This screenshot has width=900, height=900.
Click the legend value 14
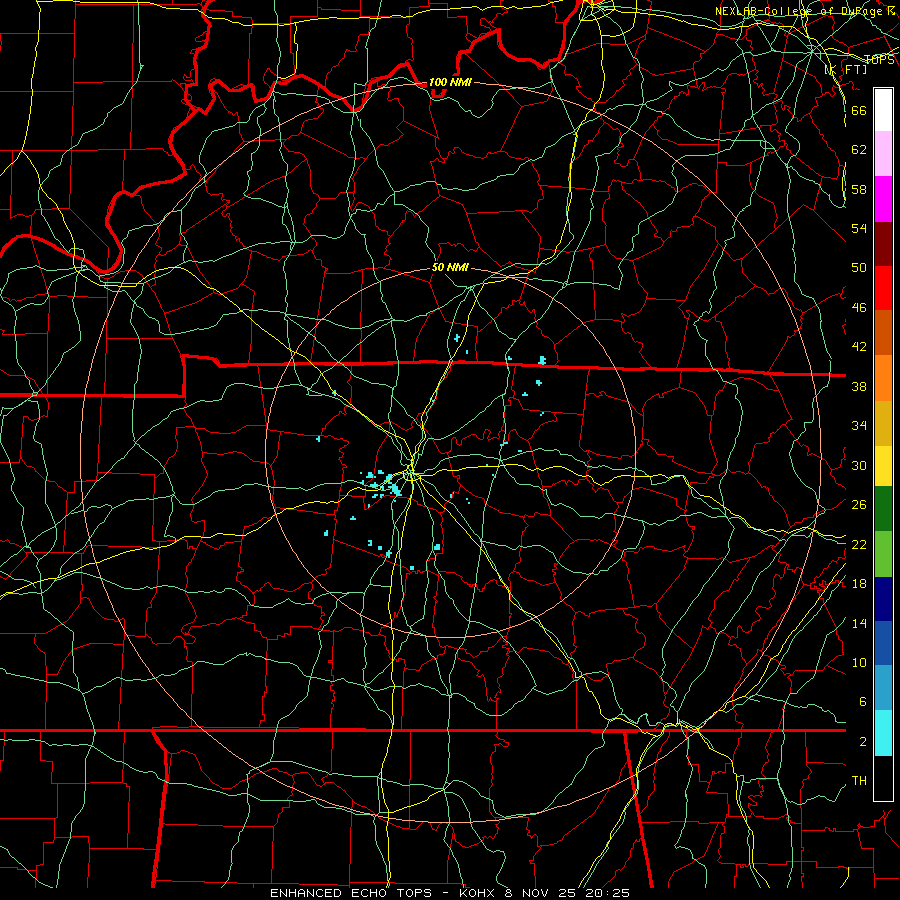[859, 623]
